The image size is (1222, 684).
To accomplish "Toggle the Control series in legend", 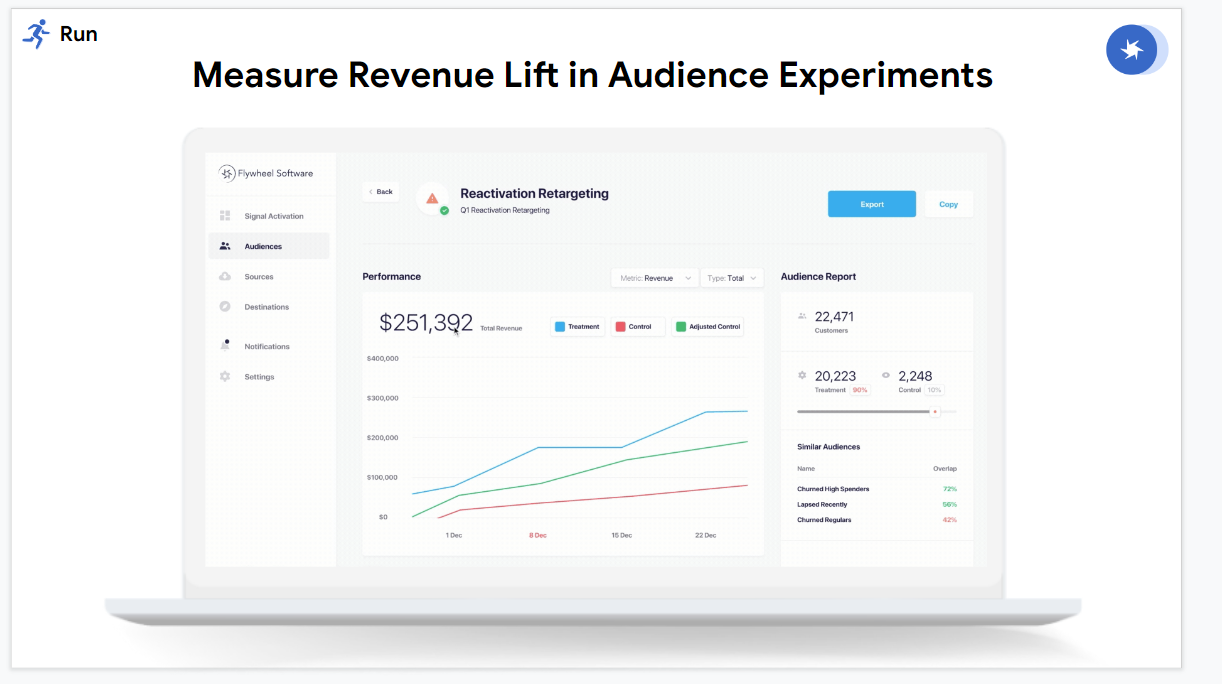I will point(638,327).
